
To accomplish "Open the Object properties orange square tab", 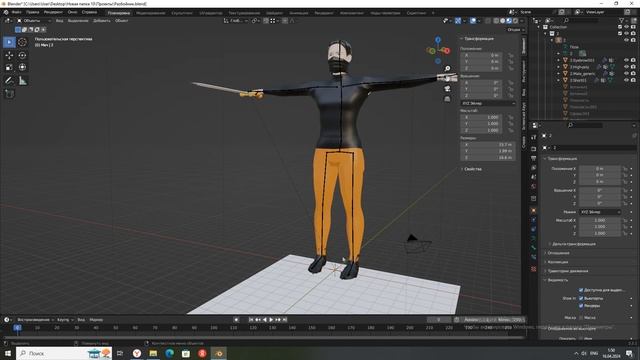I will 533,211.
